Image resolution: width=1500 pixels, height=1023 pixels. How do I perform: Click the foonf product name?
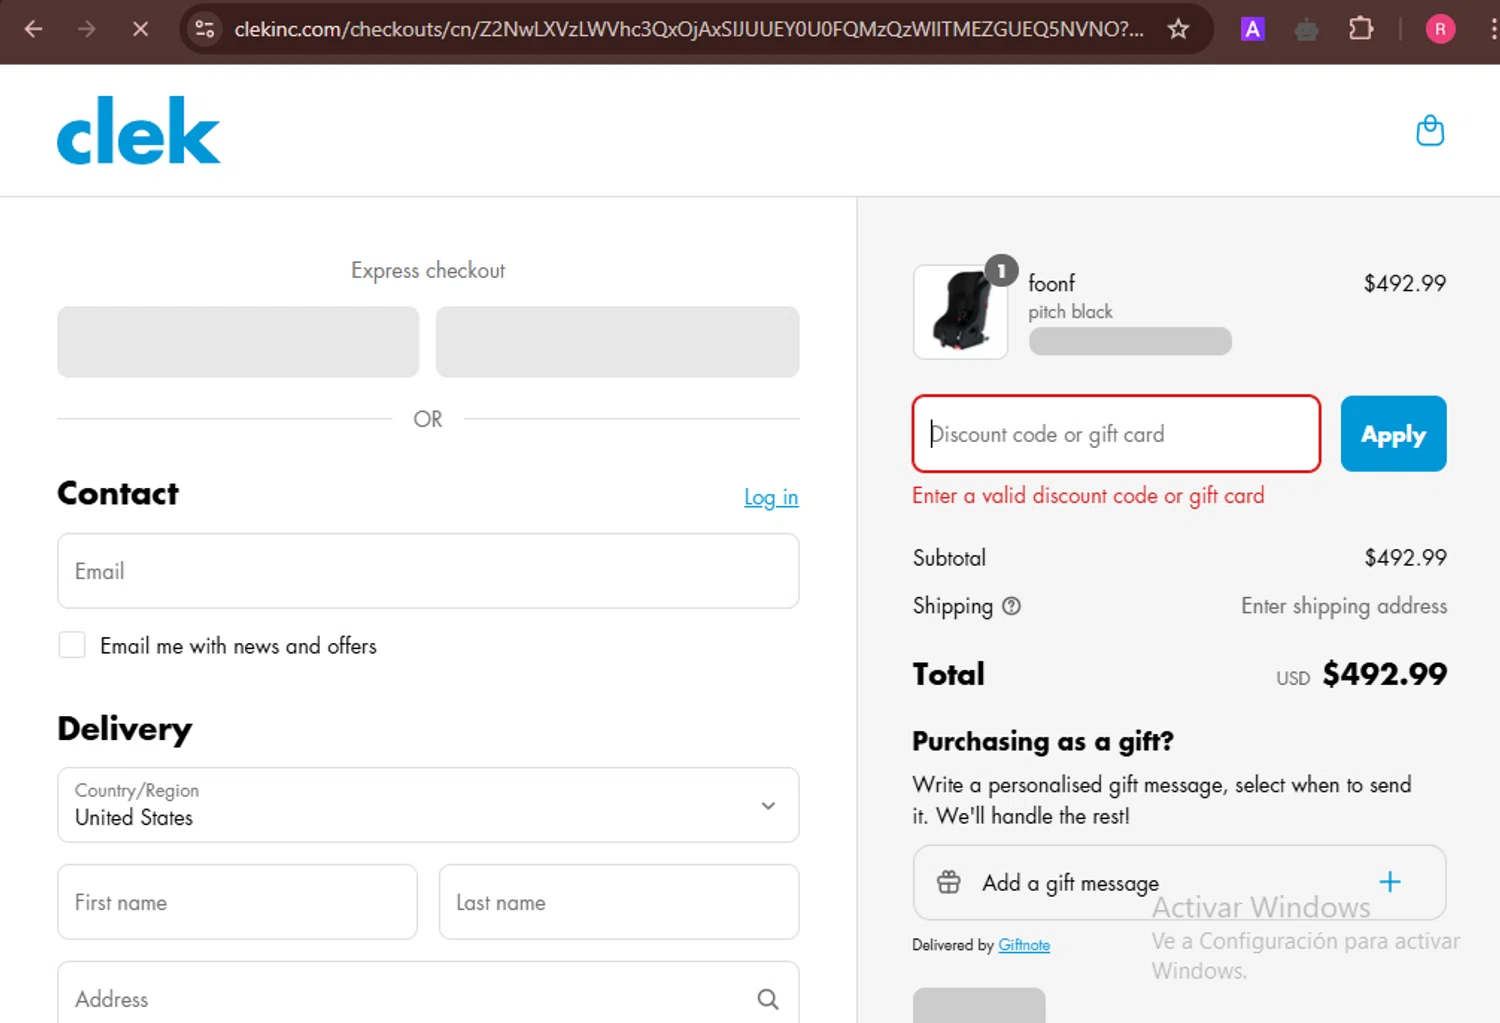coord(1052,283)
